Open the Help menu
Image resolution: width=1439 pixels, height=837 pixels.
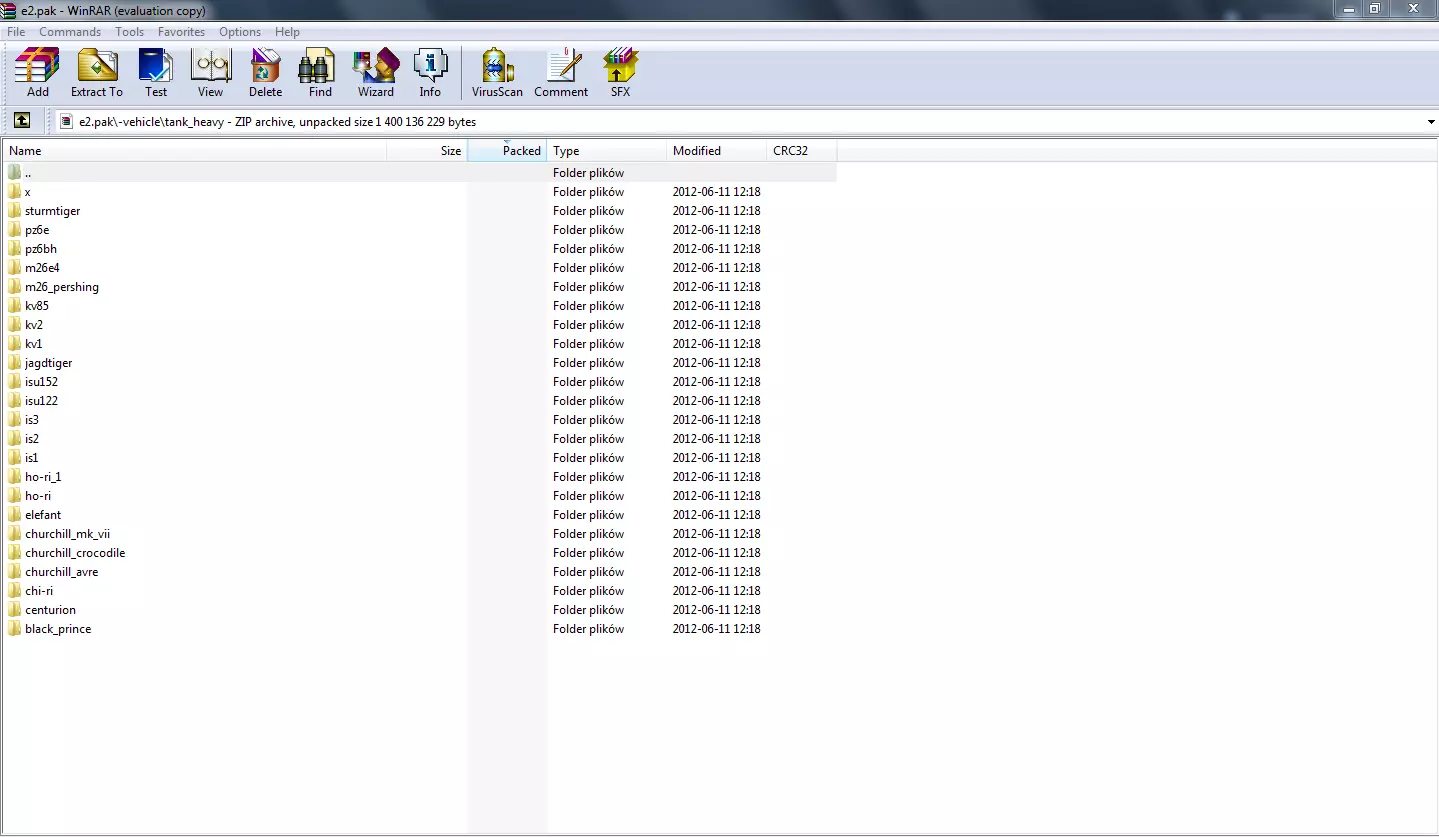pos(287,32)
